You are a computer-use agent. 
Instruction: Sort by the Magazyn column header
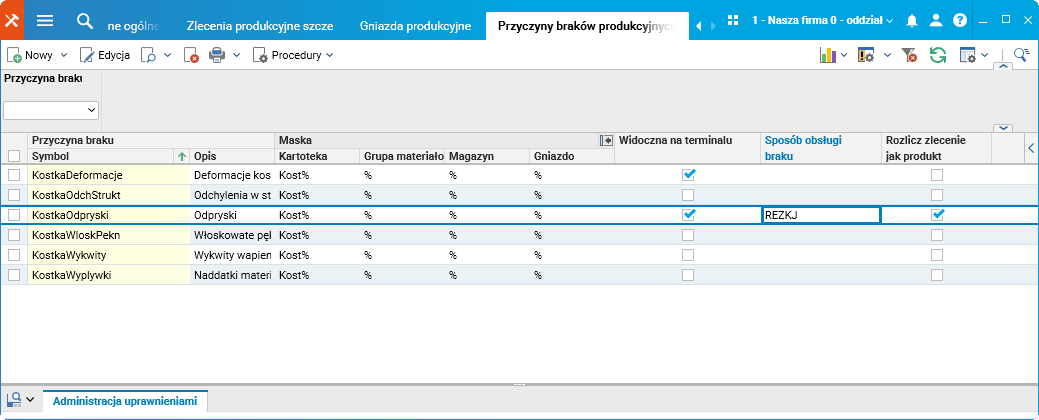(486, 156)
